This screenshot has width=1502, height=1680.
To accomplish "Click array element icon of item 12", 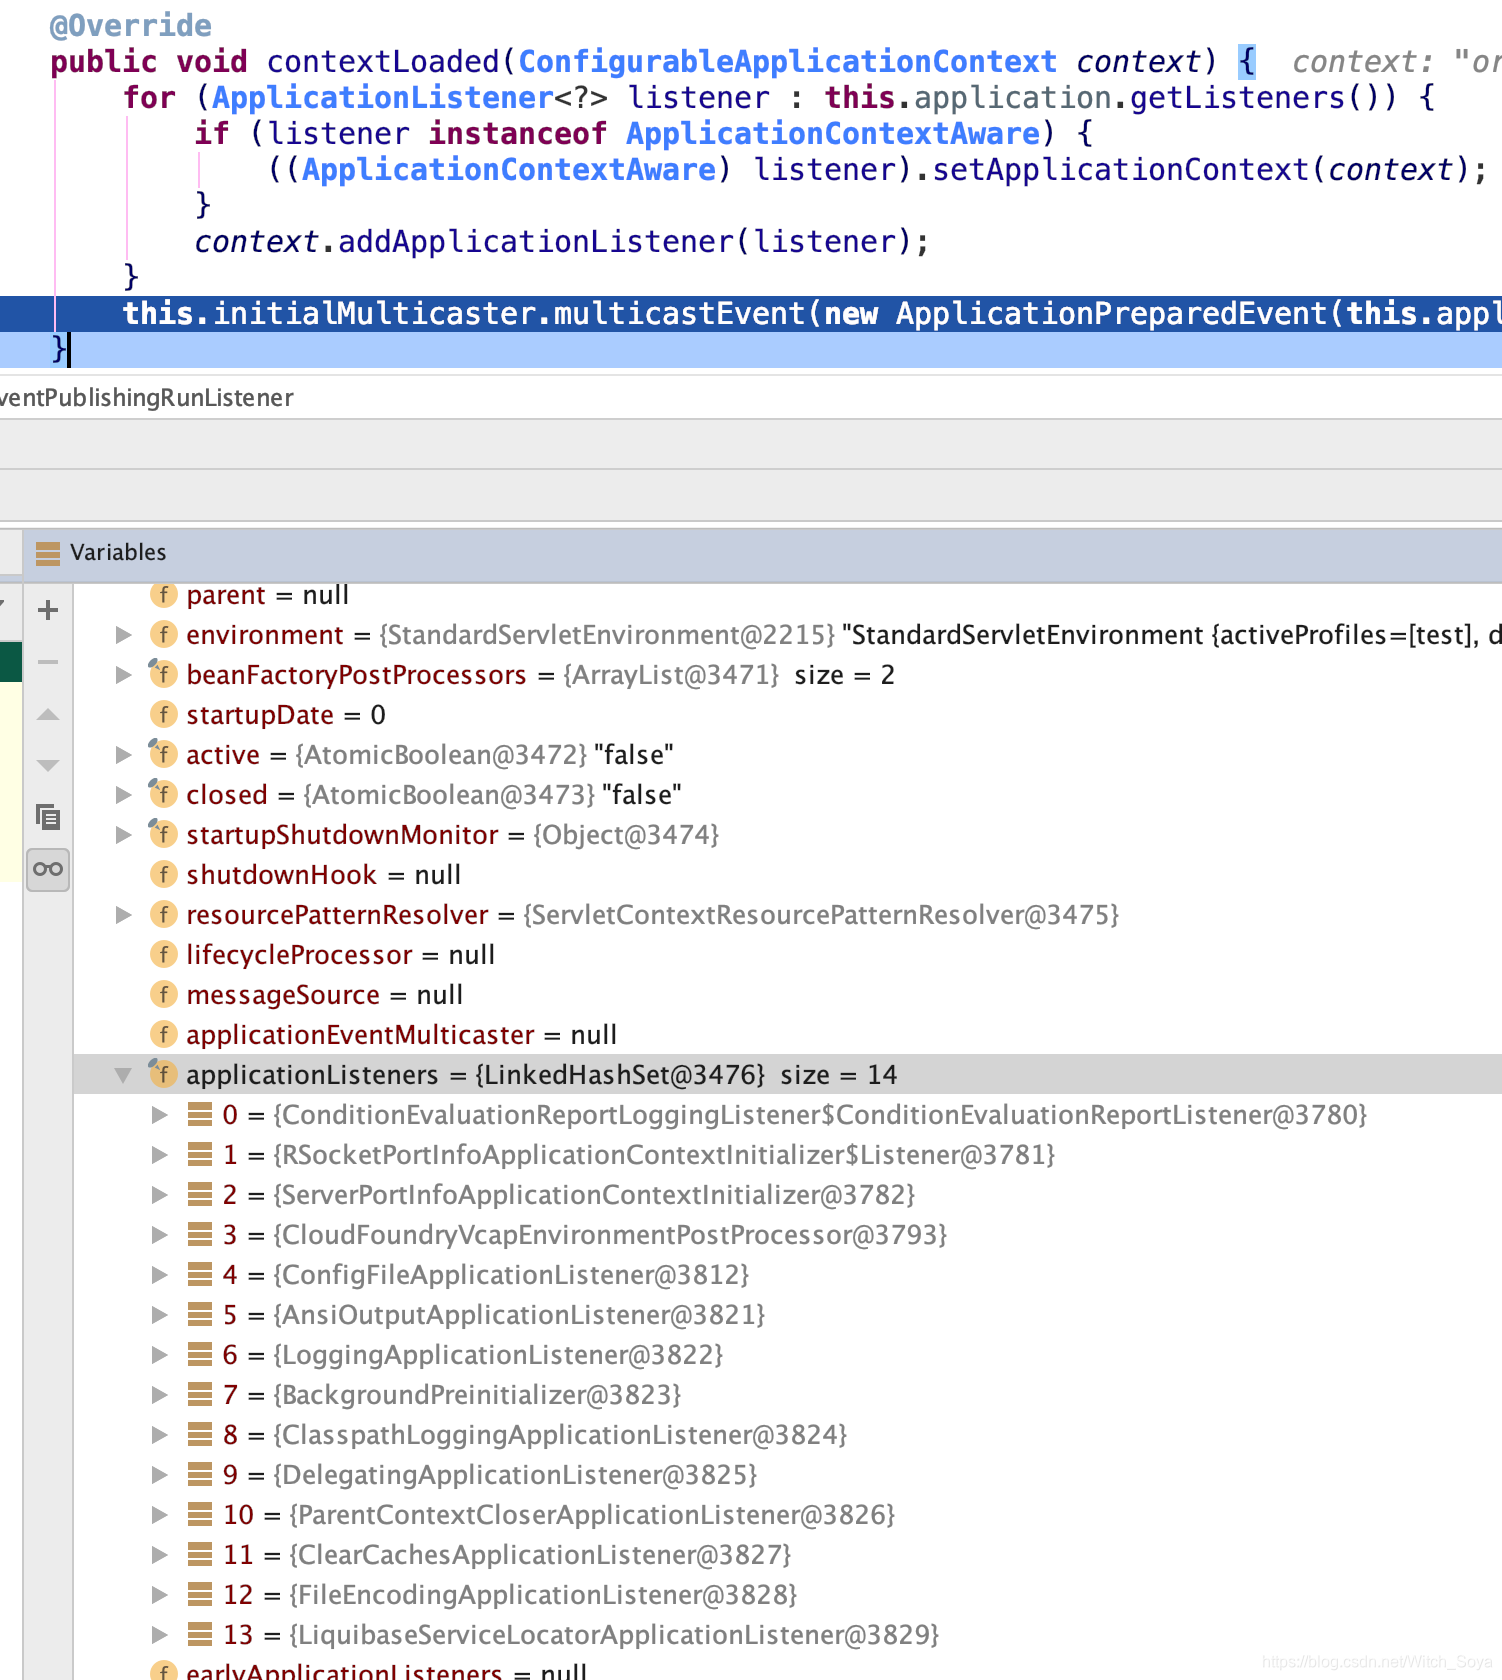I will [200, 1595].
